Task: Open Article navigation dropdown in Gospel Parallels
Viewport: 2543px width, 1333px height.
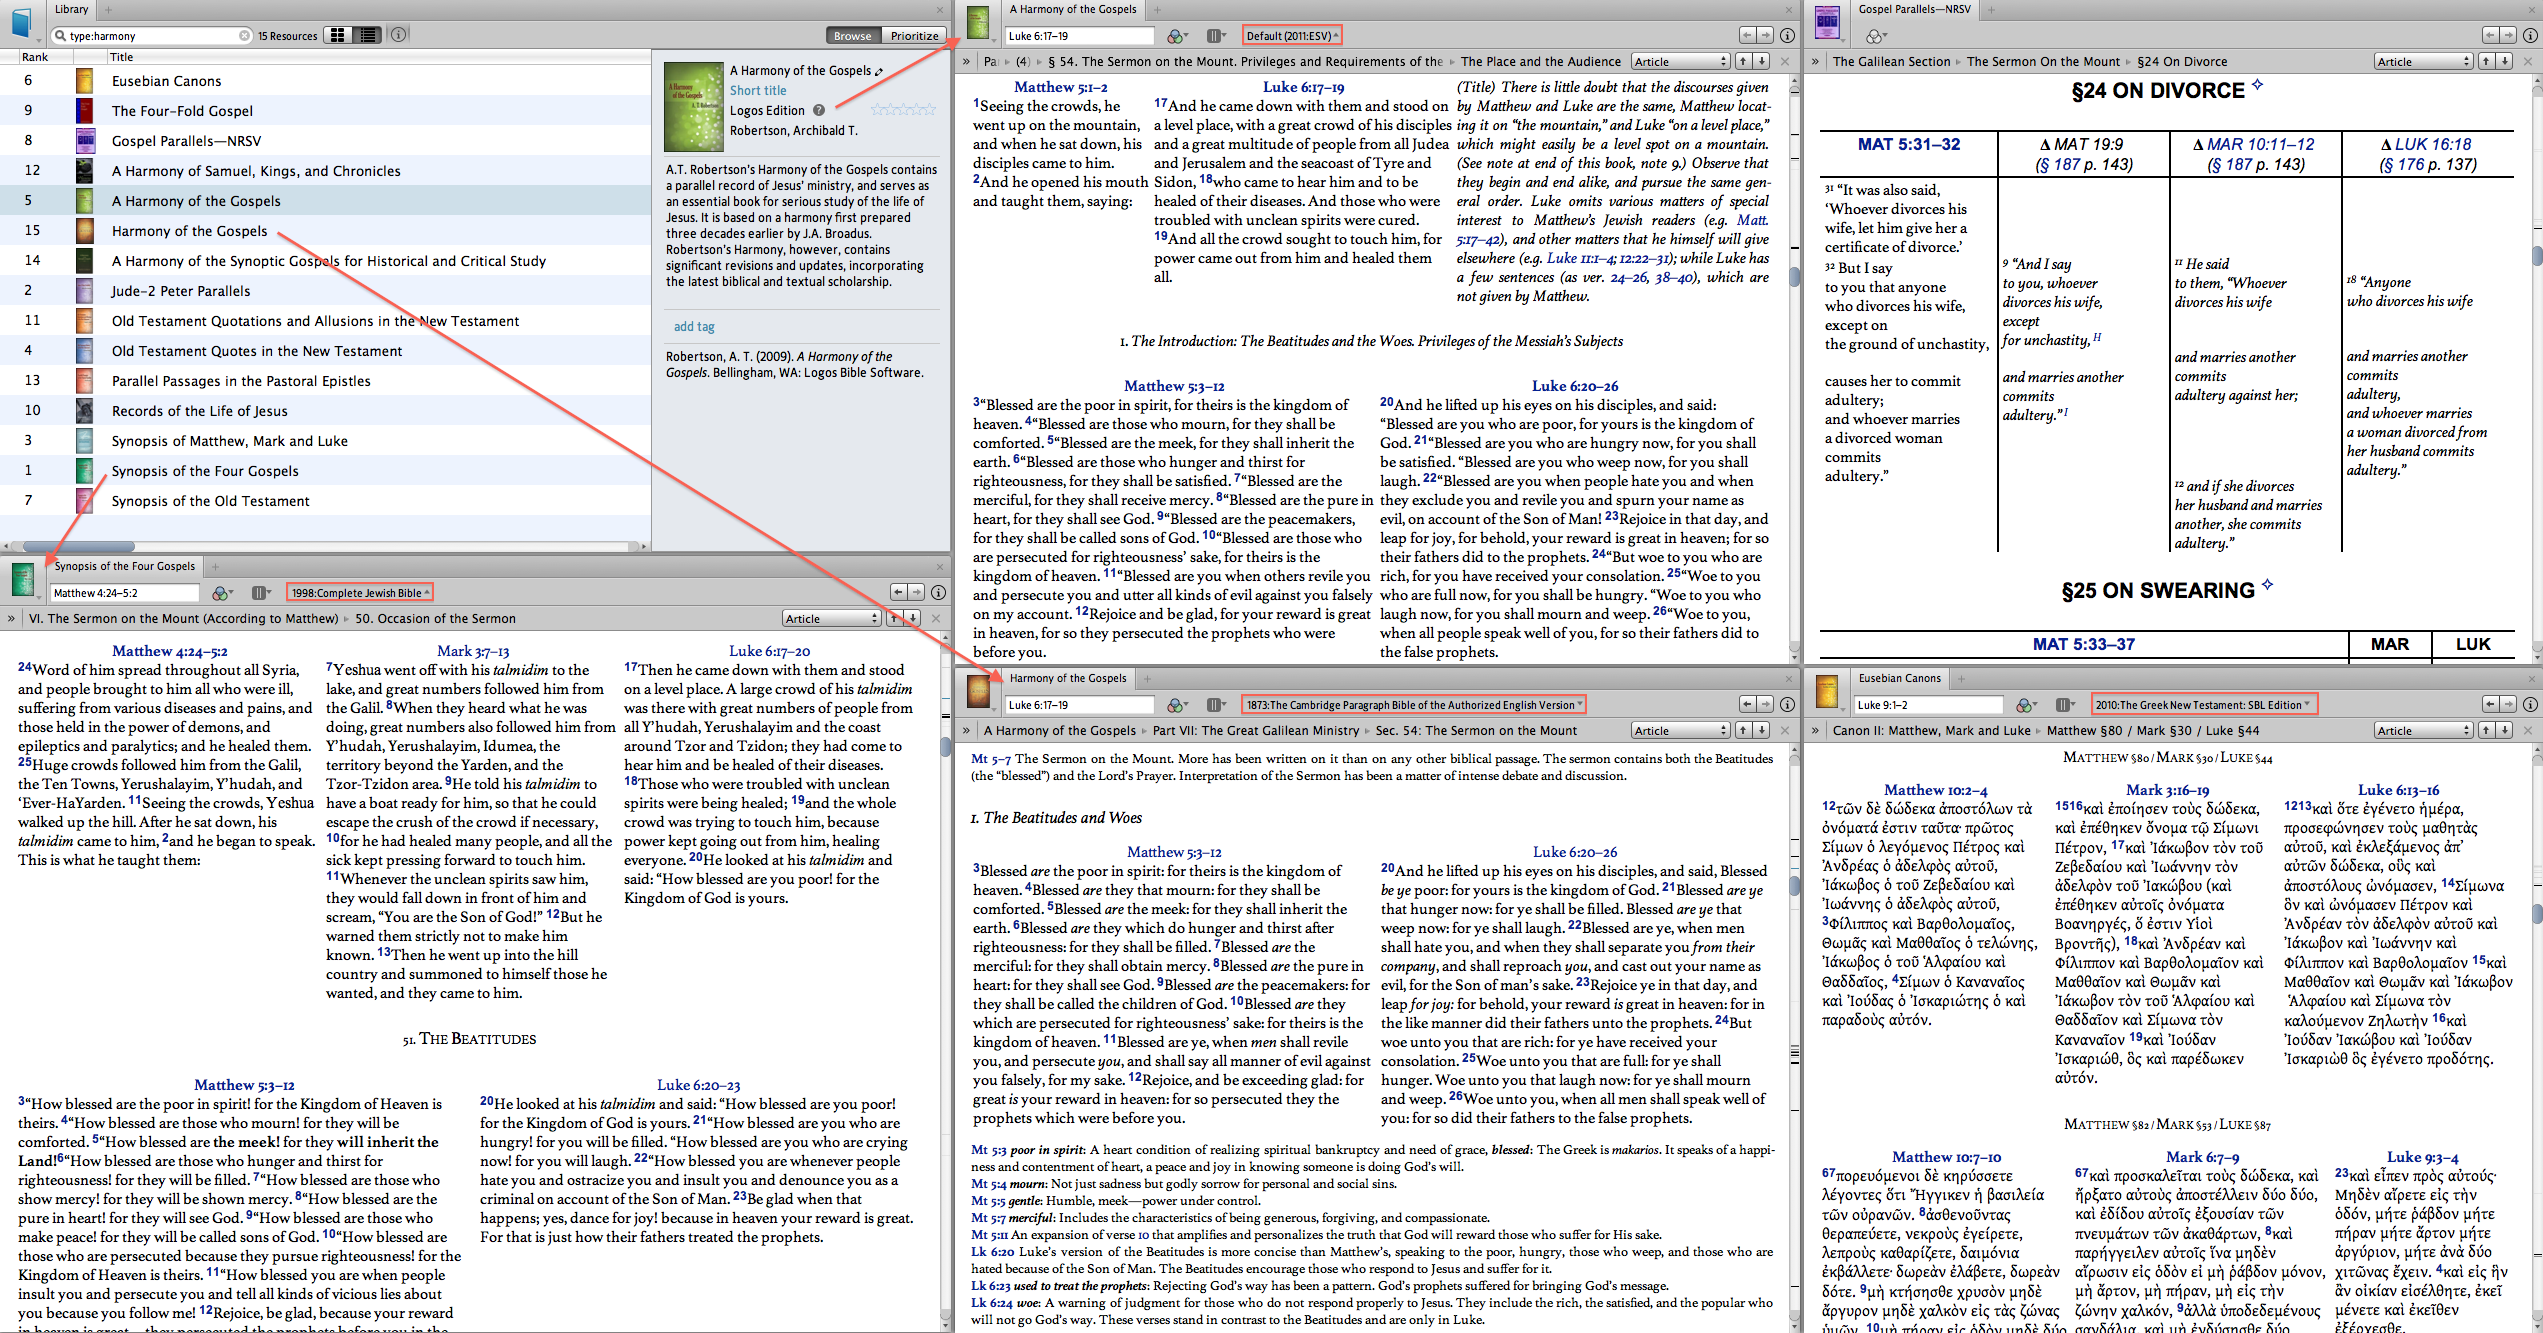Action: coord(2422,62)
